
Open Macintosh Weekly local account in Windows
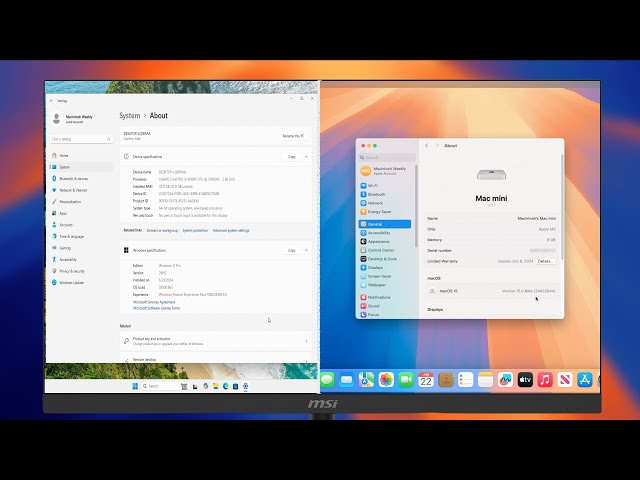(x=73, y=119)
